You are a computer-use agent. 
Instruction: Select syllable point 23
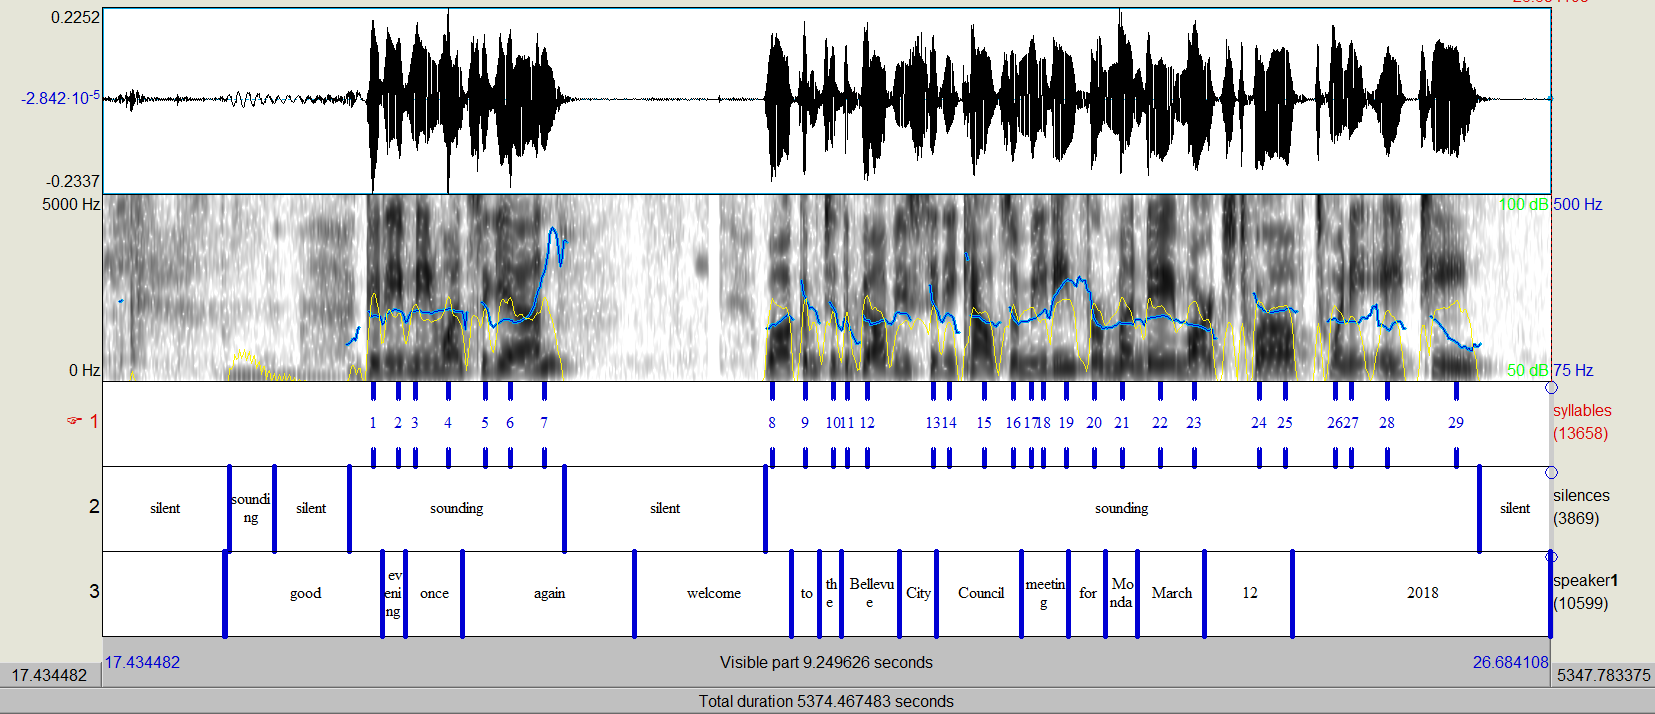(1194, 423)
